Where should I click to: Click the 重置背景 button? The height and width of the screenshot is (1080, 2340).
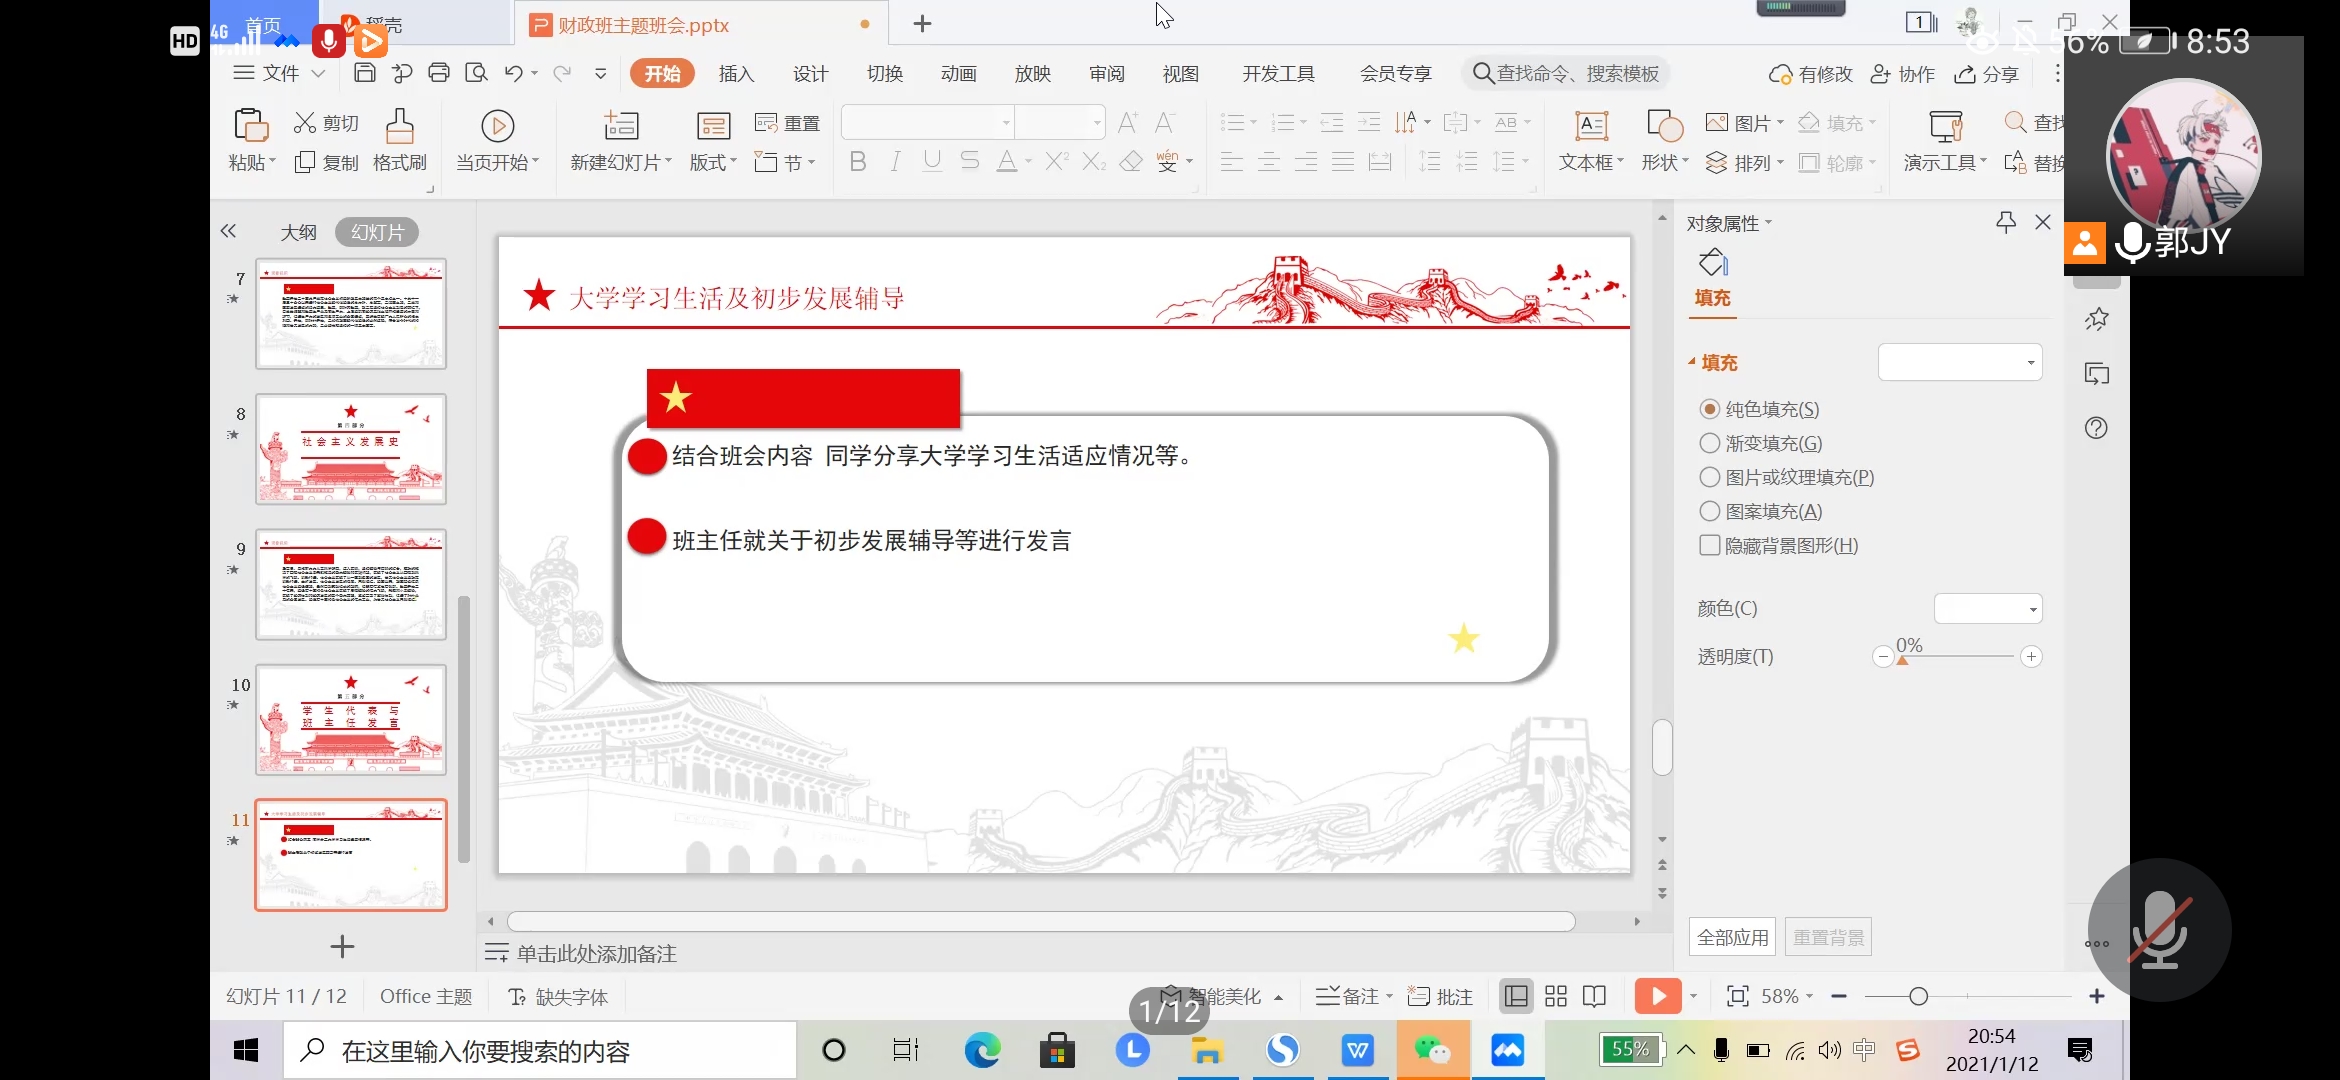(1828, 937)
